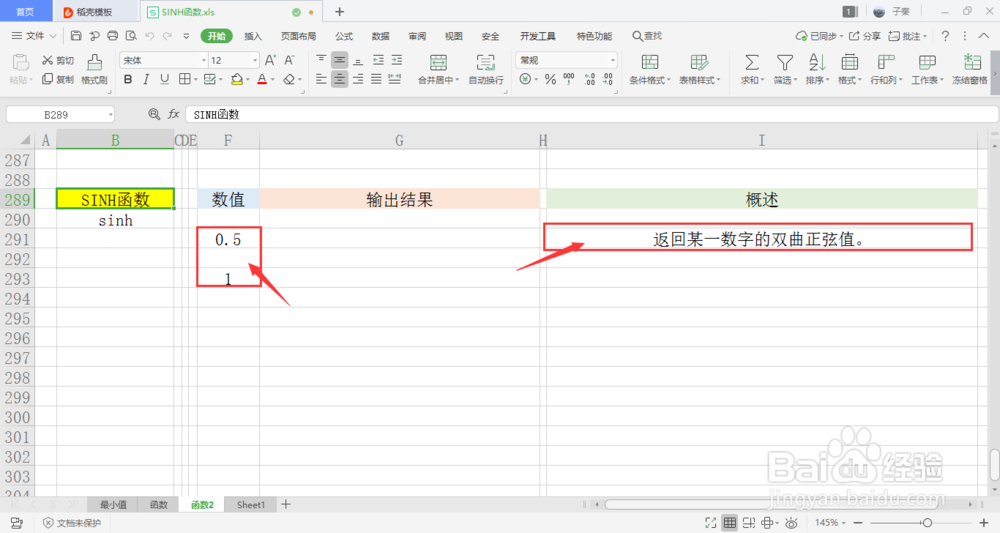Click the Save icon in quick access bar
Viewport: 1000px width, 533px height.
[x=76, y=36]
